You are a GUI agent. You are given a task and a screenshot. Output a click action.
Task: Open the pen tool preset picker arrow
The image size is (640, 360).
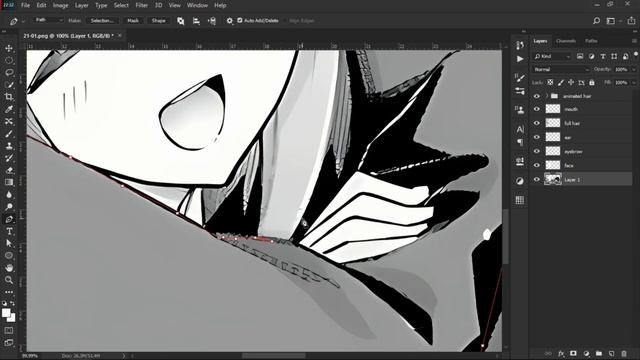(23, 21)
